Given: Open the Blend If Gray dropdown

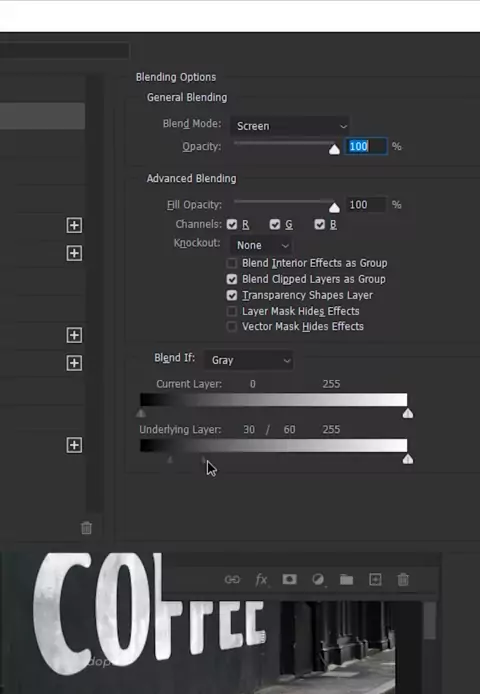Looking at the screenshot, I should (248, 360).
